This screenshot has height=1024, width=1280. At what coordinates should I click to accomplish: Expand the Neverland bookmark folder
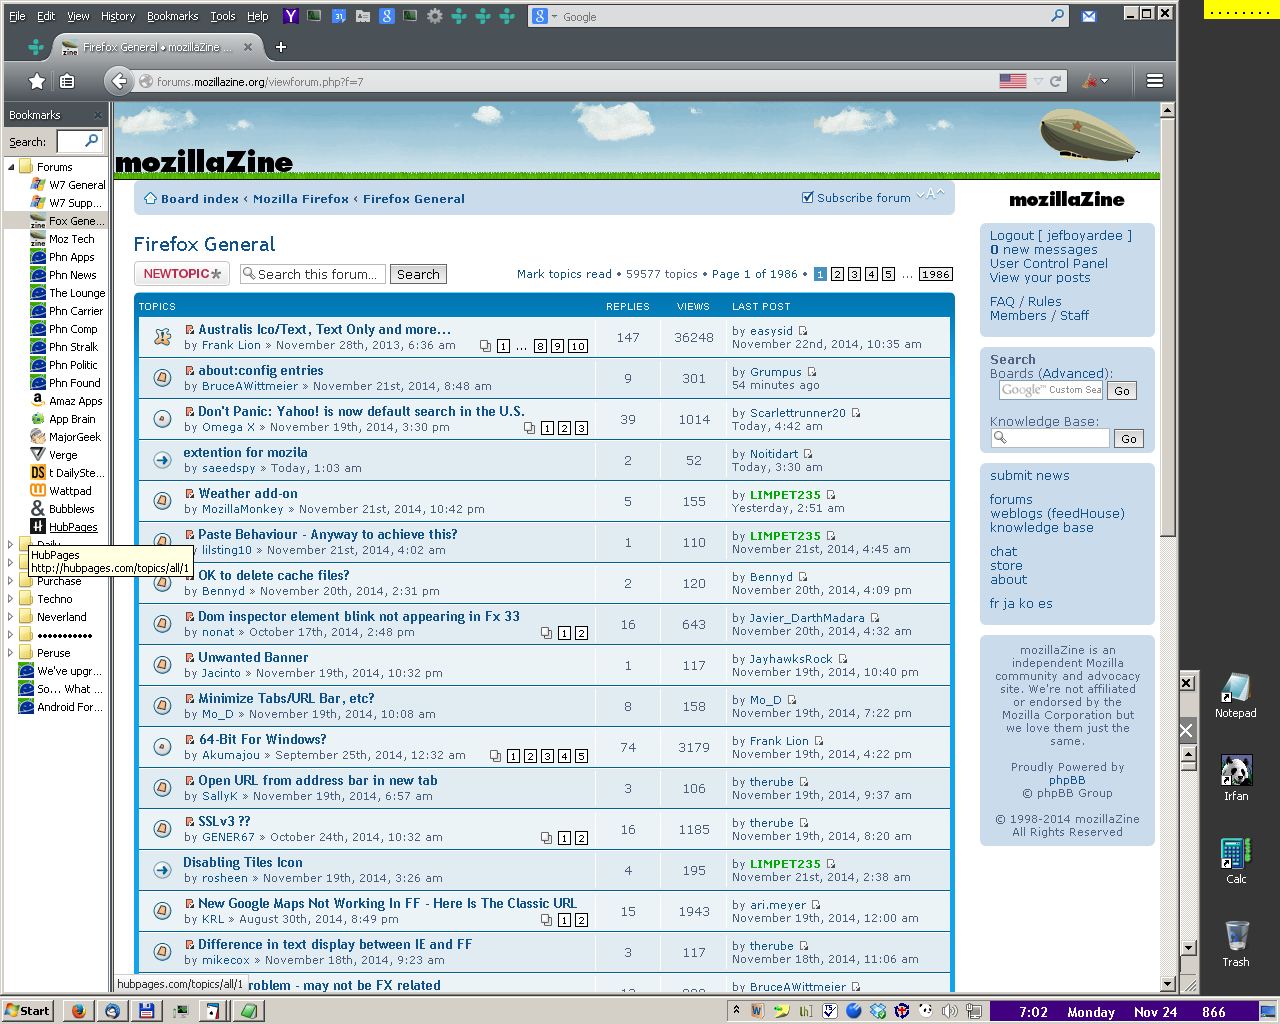coord(11,617)
